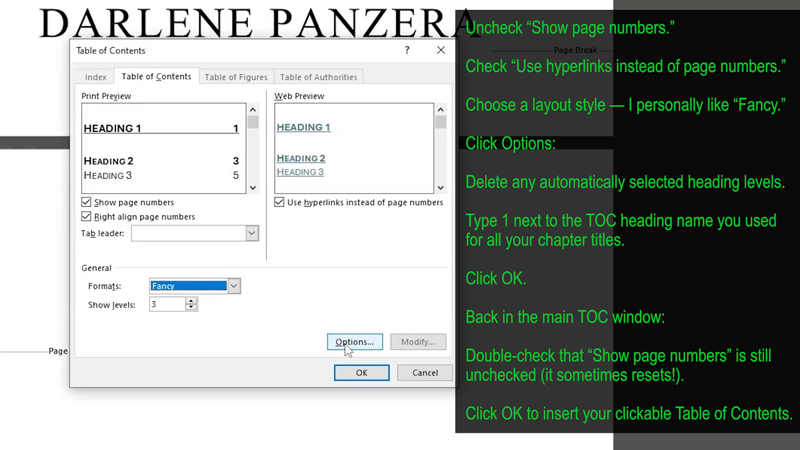Click the help question mark icon
The image size is (800, 450).
pyautogui.click(x=407, y=50)
